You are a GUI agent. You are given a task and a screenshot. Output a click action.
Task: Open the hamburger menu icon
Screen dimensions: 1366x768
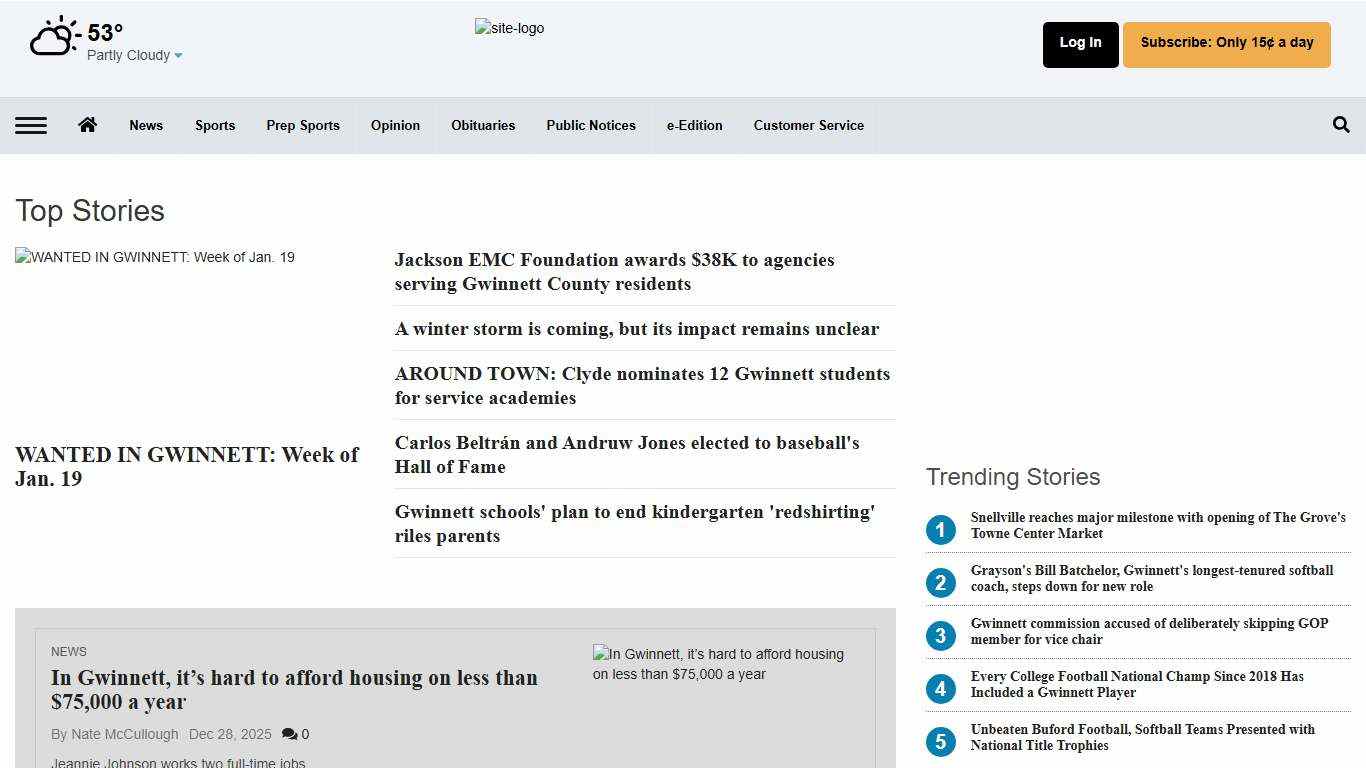tap(31, 125)
